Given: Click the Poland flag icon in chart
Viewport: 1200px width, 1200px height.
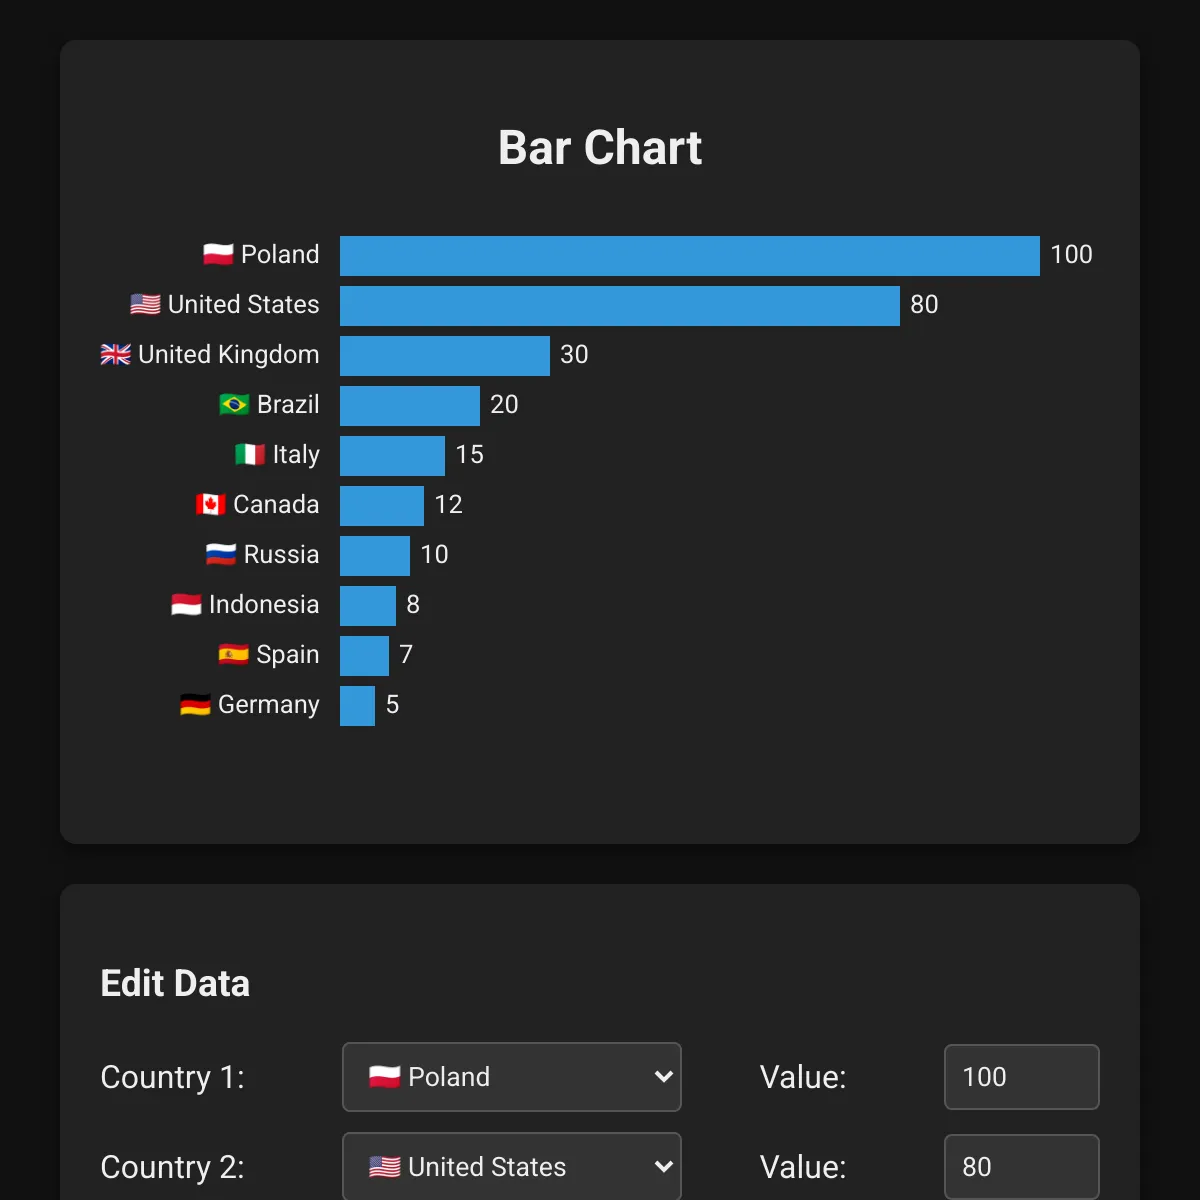Looking at the screenshot, I should coord(218,254).
